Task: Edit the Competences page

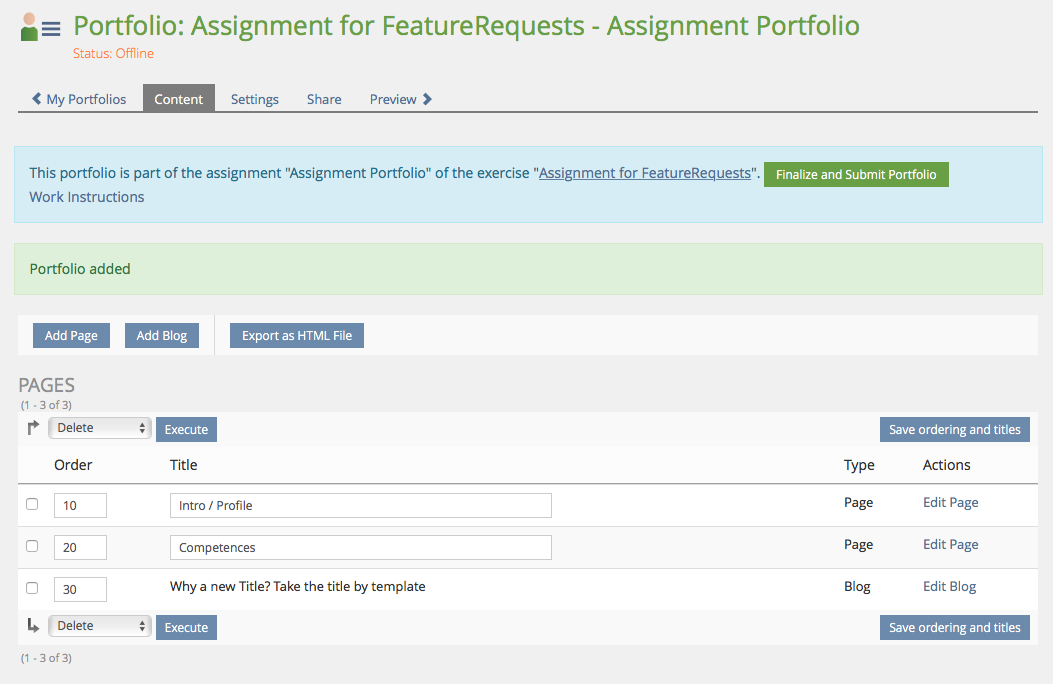Action: [x=950, y=545]
